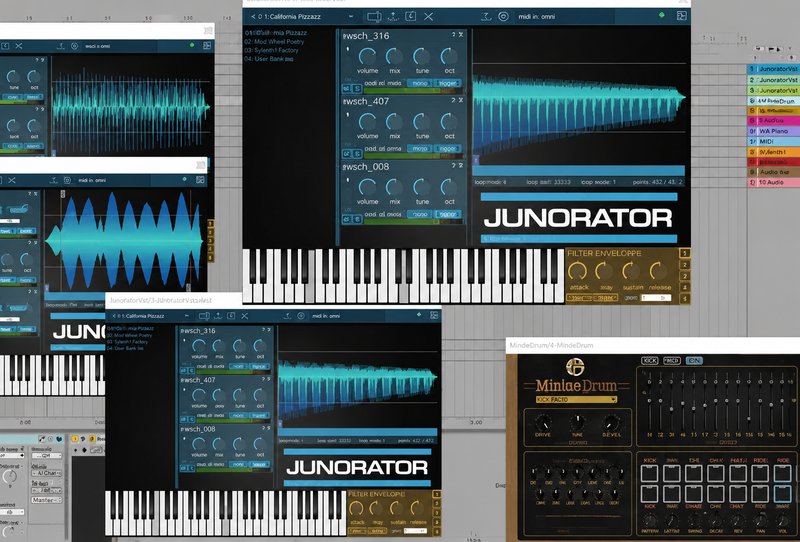This screenshot has height=542, width=800.
Task: Remove wsch_316 layer with its x icon, large Junorator
Action: tap(461, 35)
